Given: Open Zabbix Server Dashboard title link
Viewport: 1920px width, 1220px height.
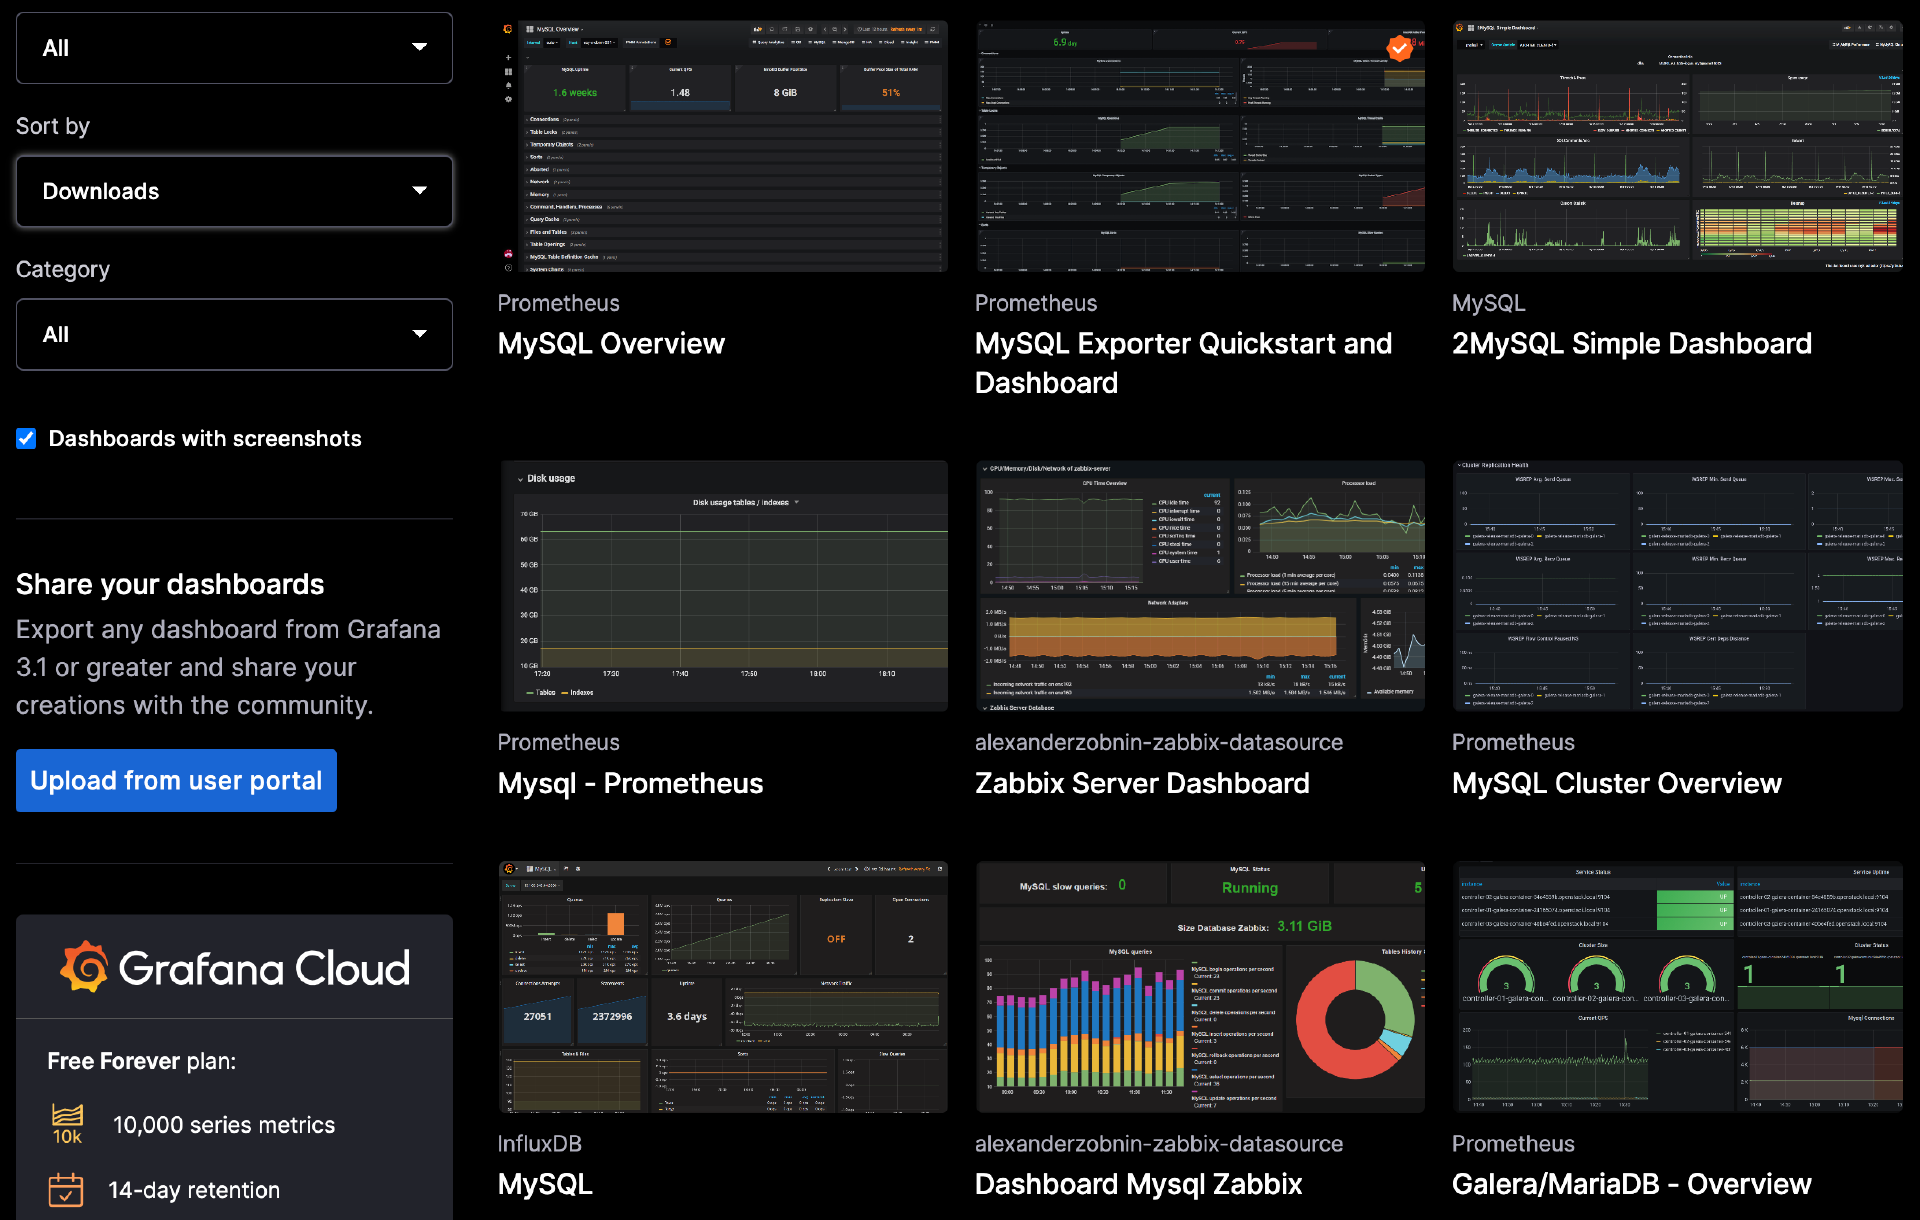Looking at the screenshot, I should [1142, 784].
